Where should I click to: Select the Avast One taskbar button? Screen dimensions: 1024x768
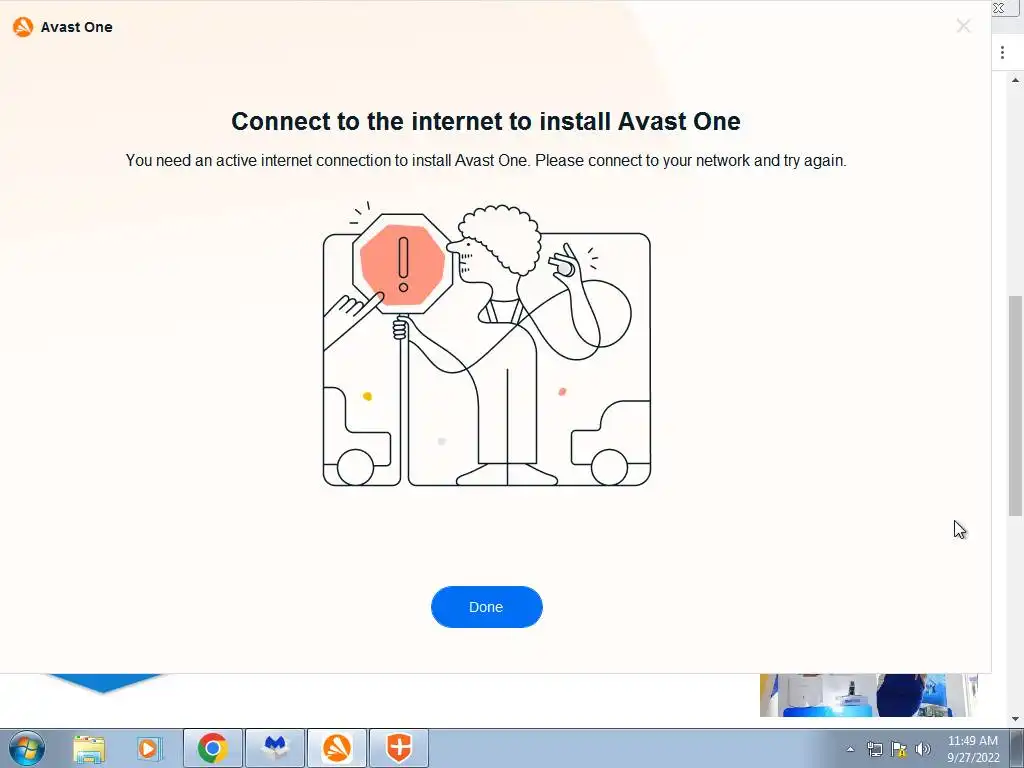click(337, 748)
